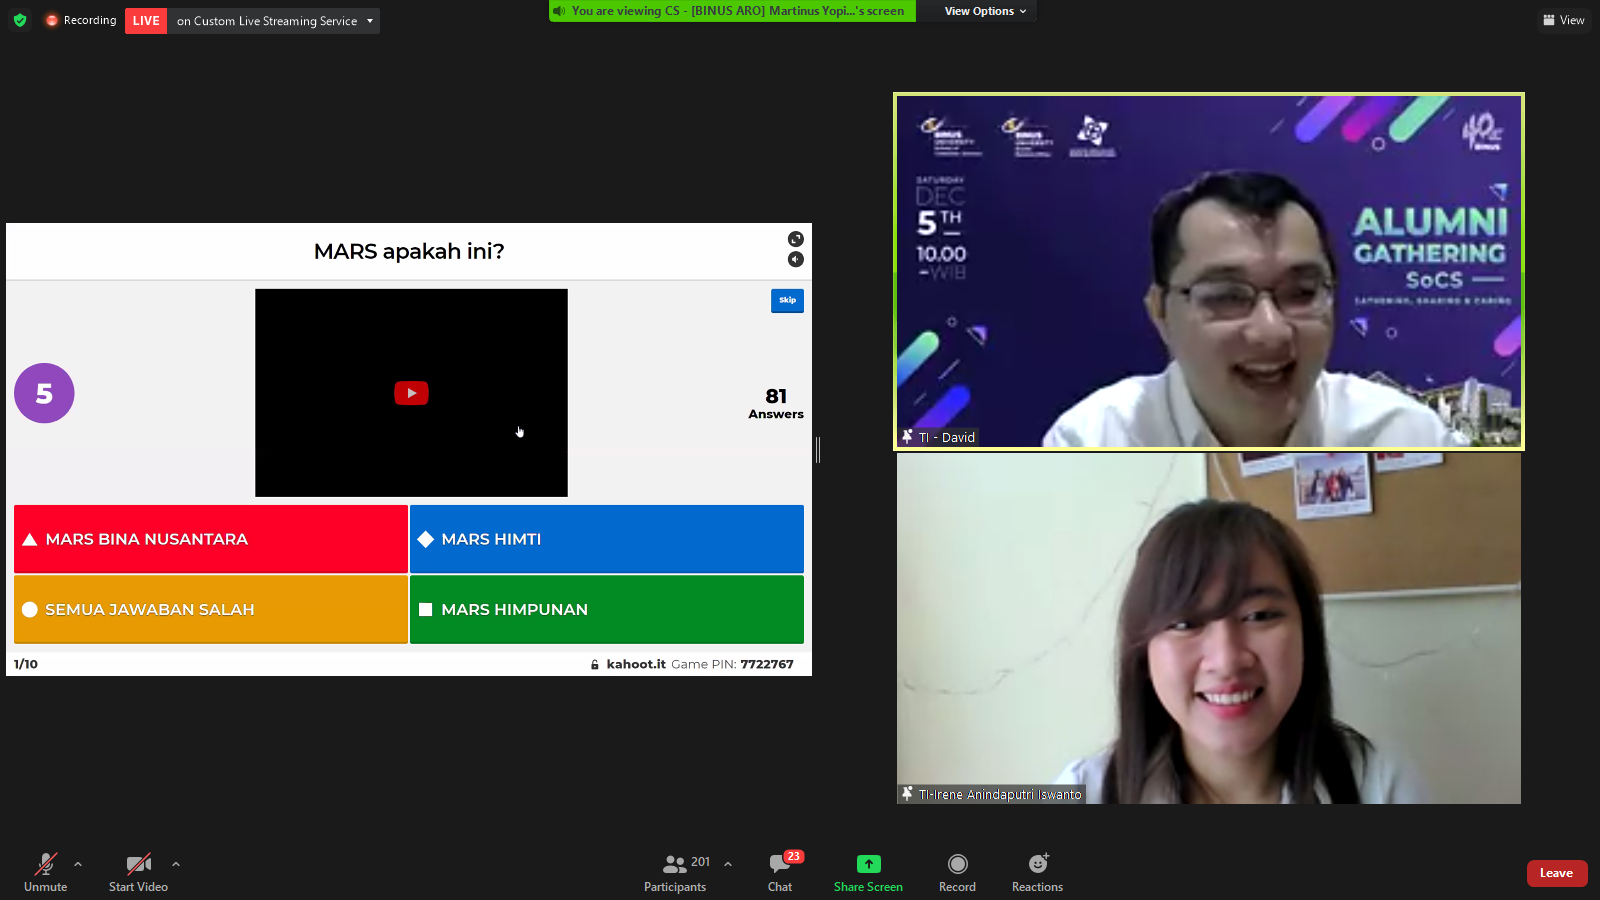Click the red Recording indicator
Viewport: 1600px width, 900px height.
point(81,20)
